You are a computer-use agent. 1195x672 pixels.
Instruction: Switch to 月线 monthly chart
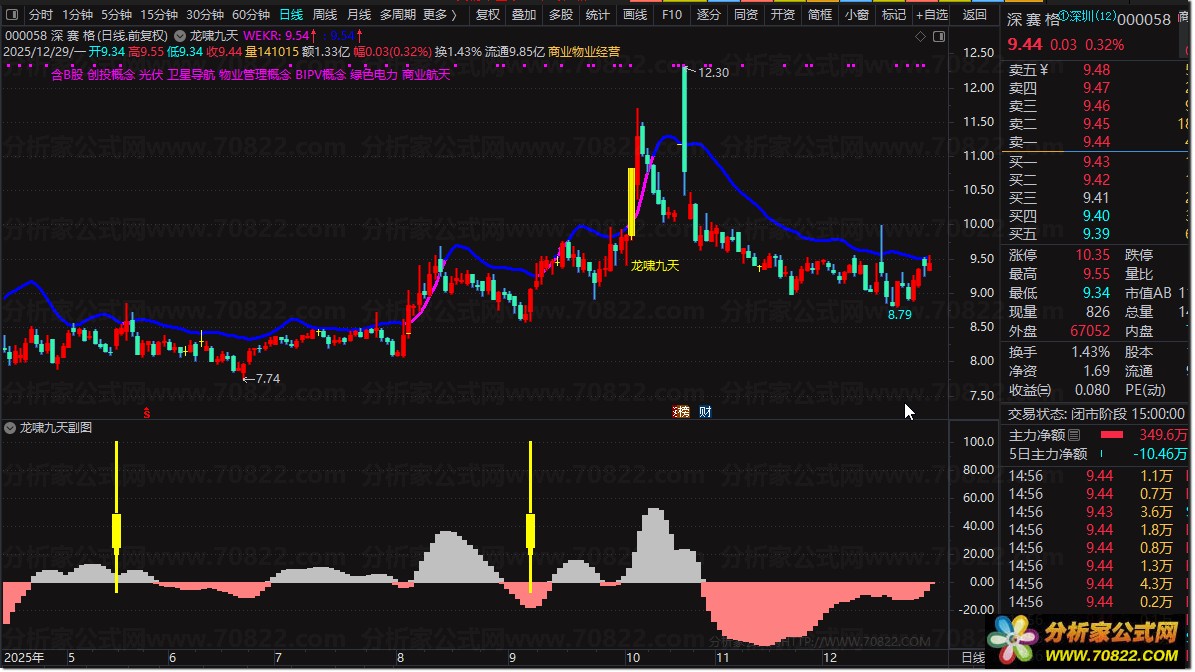click(x=359, y=14)
